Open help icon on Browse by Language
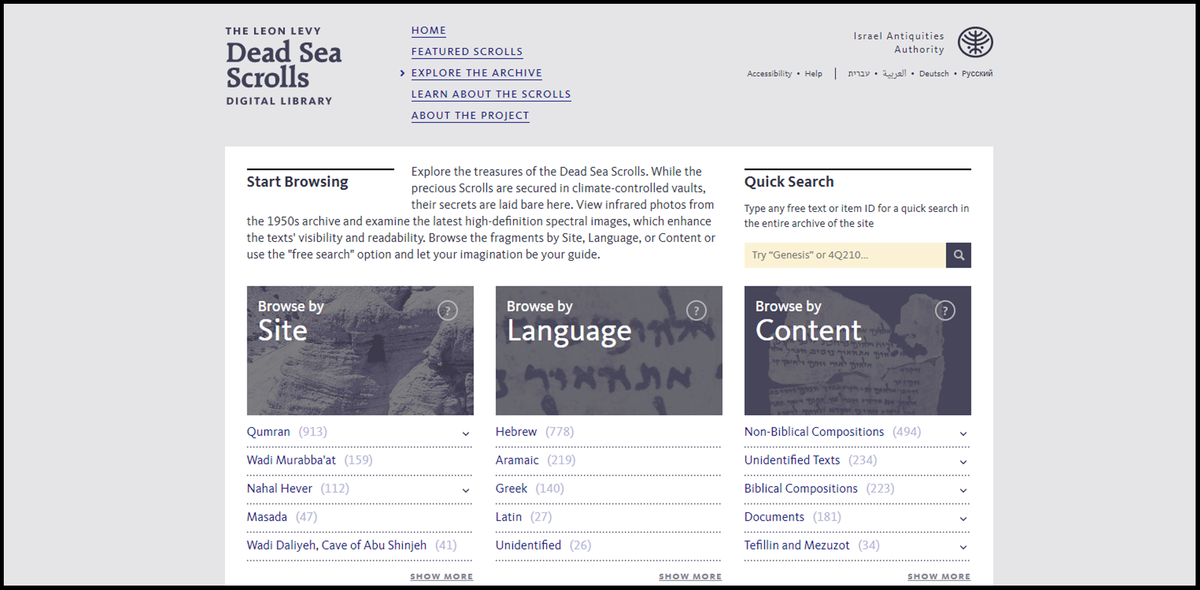 coord(696,311)
